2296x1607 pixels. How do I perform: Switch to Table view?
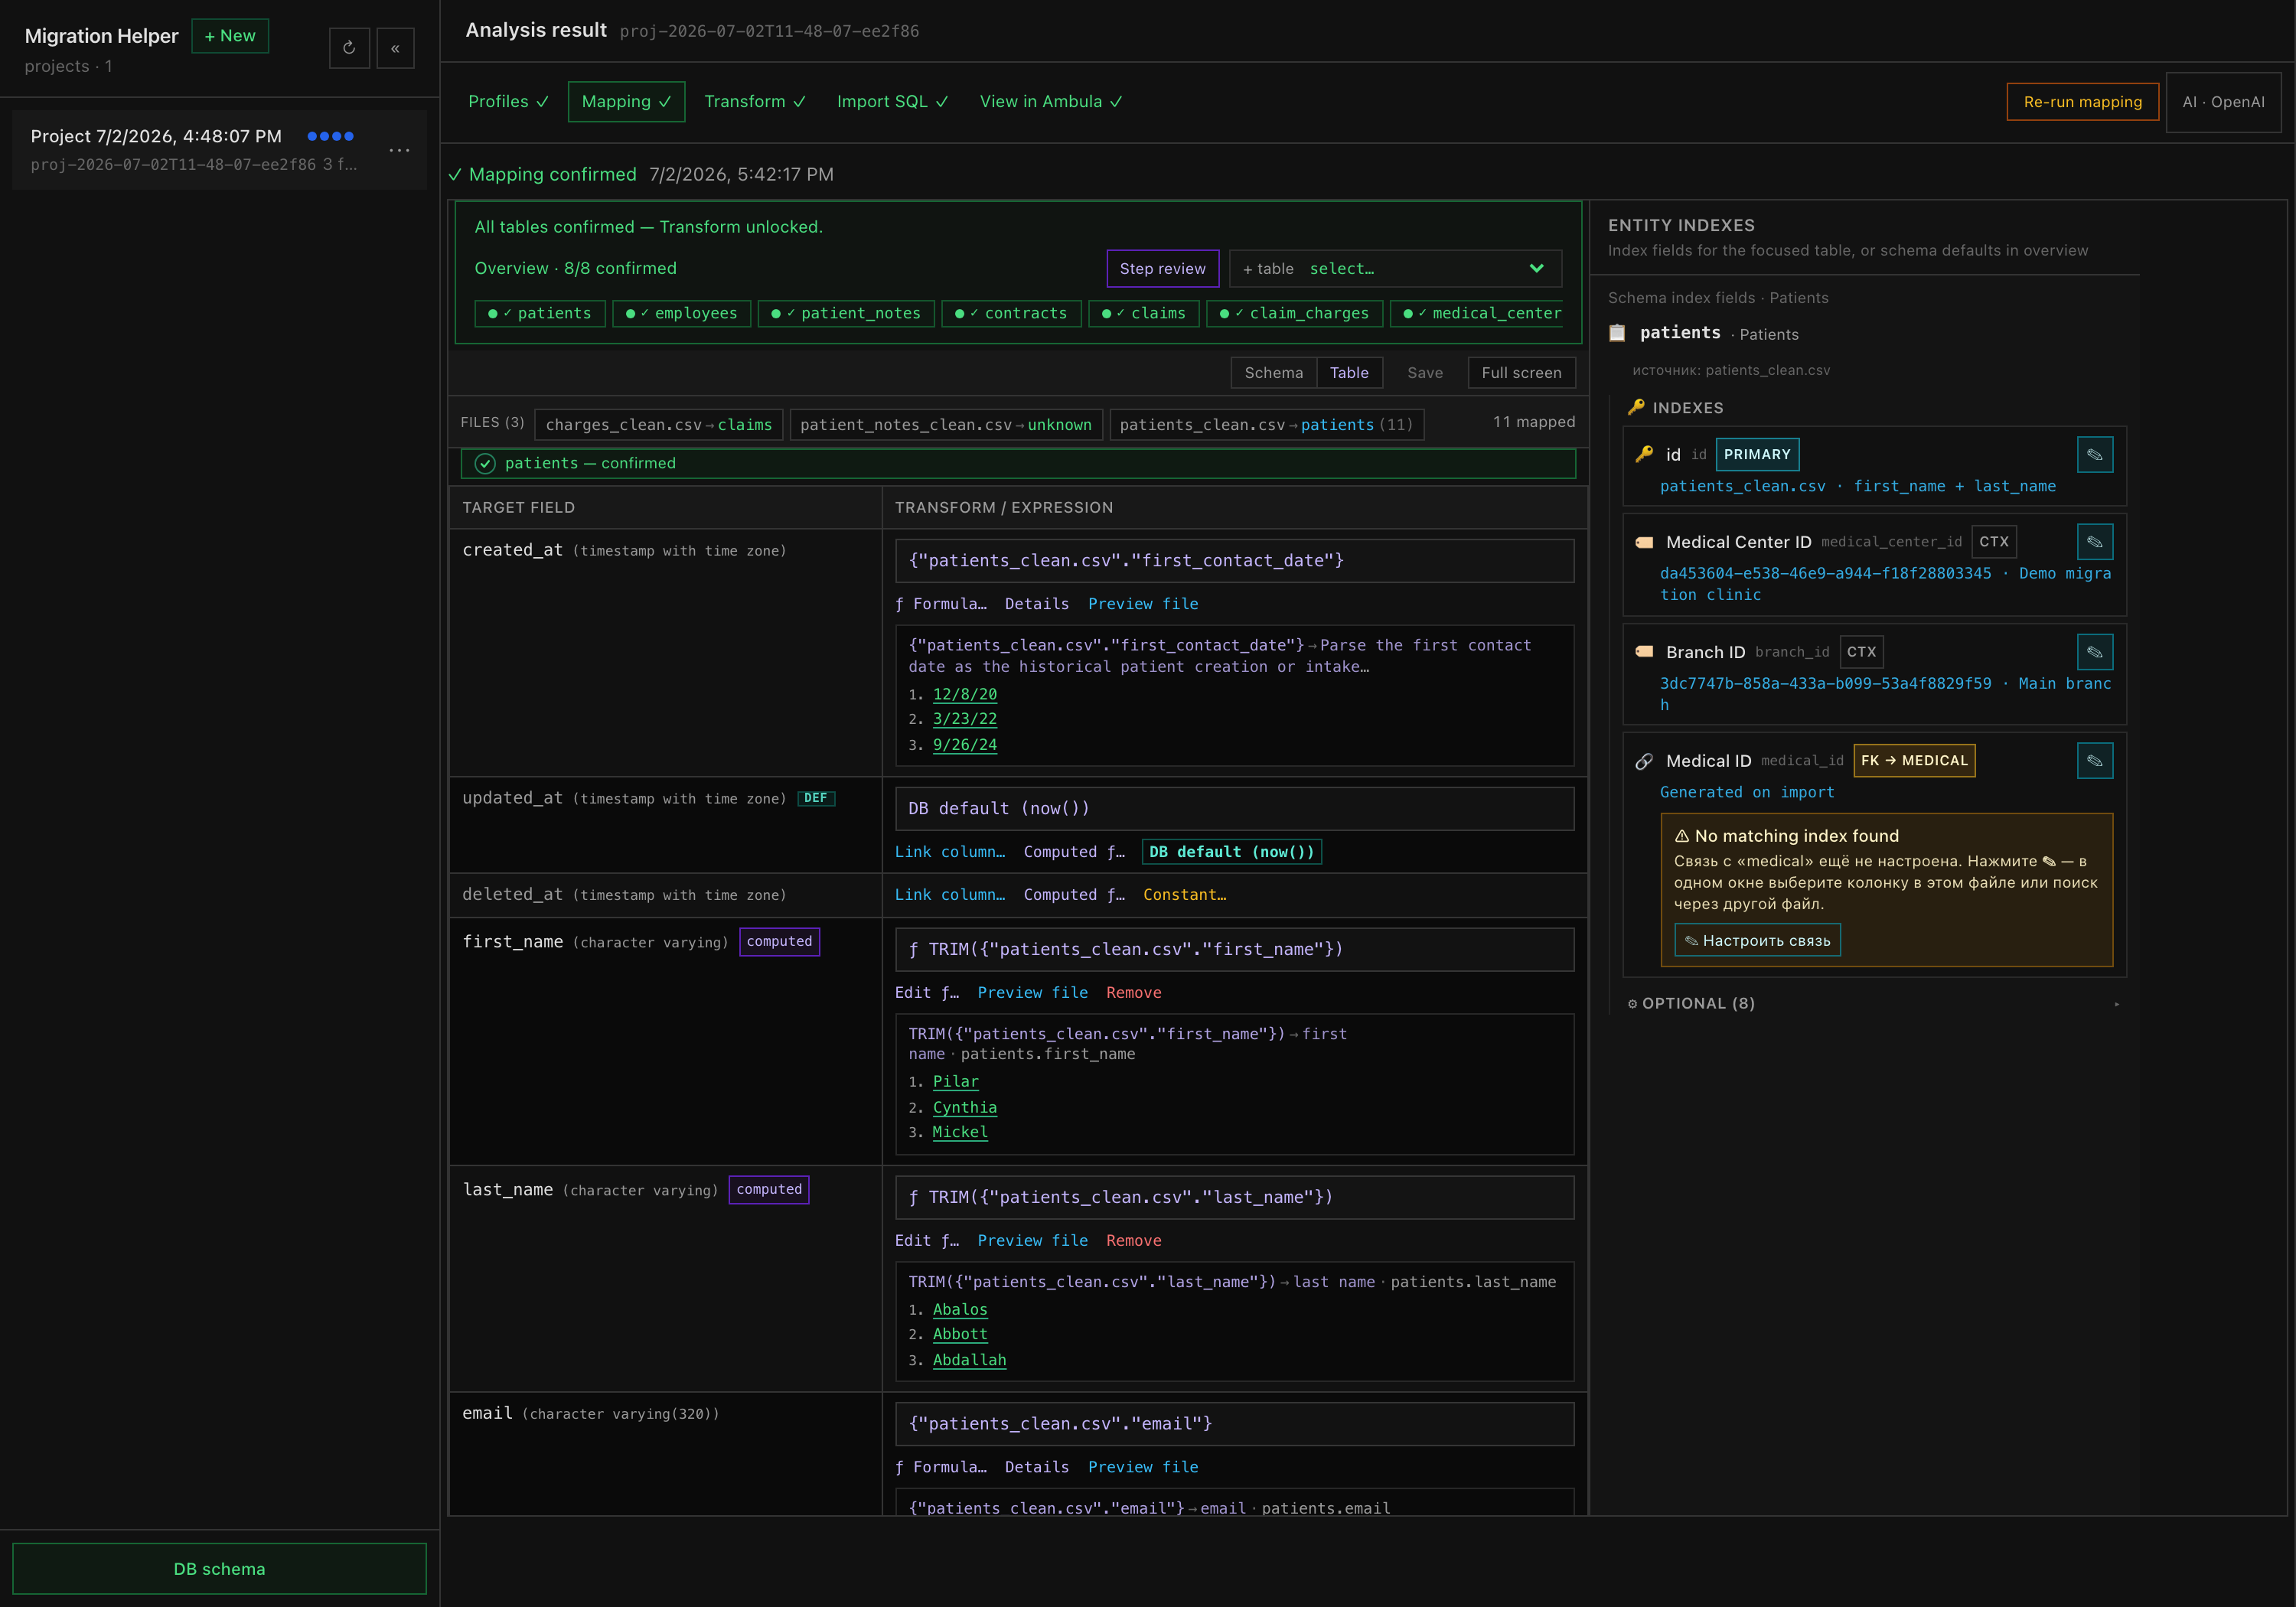1349,373
